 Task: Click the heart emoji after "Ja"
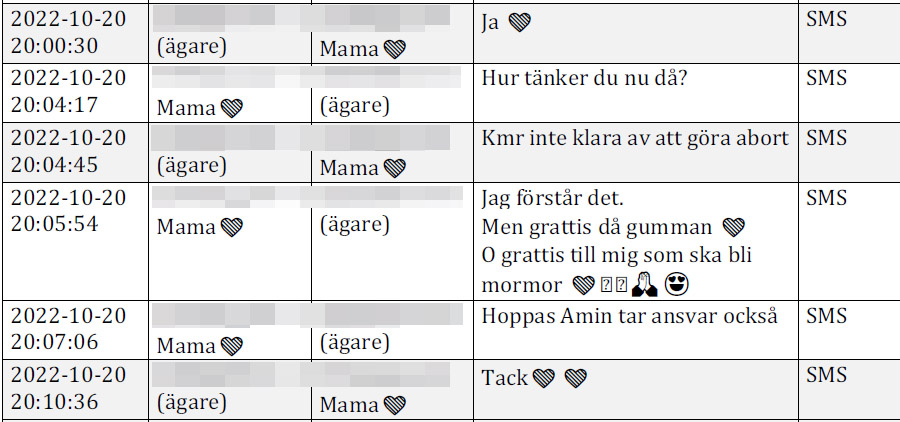[518, 22]
